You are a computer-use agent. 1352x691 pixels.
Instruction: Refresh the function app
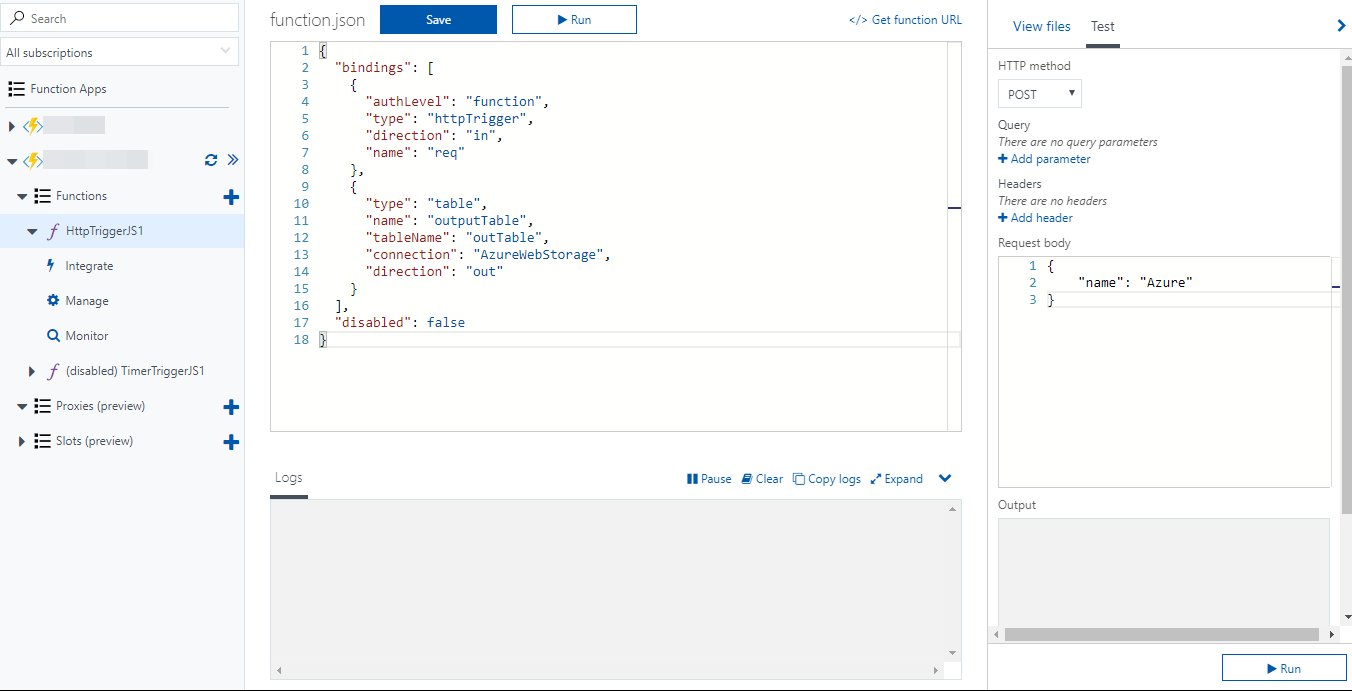(x=210, y=159)
